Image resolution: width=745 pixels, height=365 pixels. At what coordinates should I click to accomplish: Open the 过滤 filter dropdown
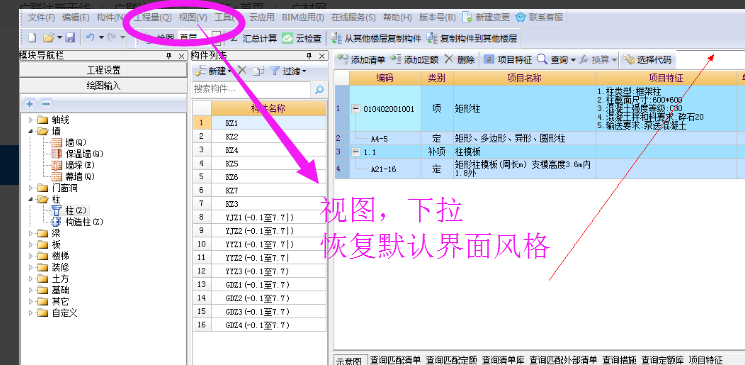(x=304, y=72)
